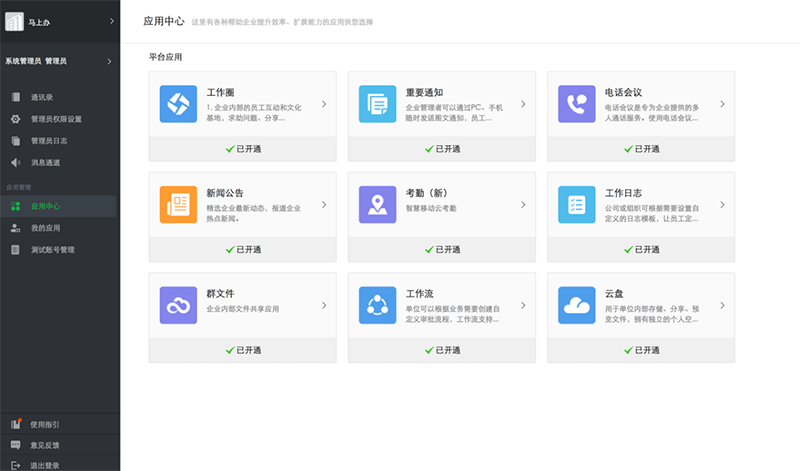Screen dimensions: 800x471
Task: Open 工作流 details via its chevron
Action: click(523, 305)
